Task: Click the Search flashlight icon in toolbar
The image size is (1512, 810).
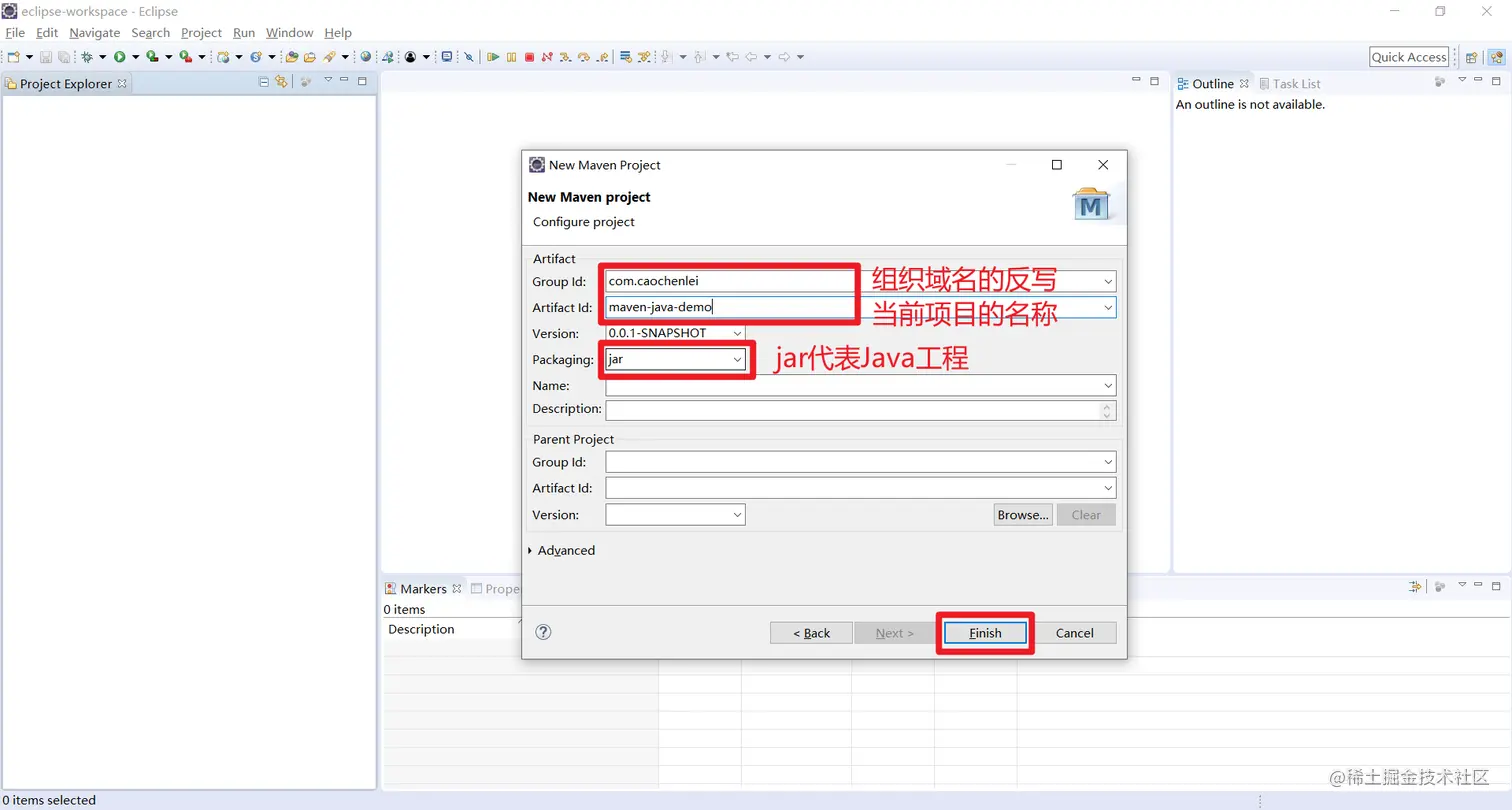Action: tap(327, 57)
